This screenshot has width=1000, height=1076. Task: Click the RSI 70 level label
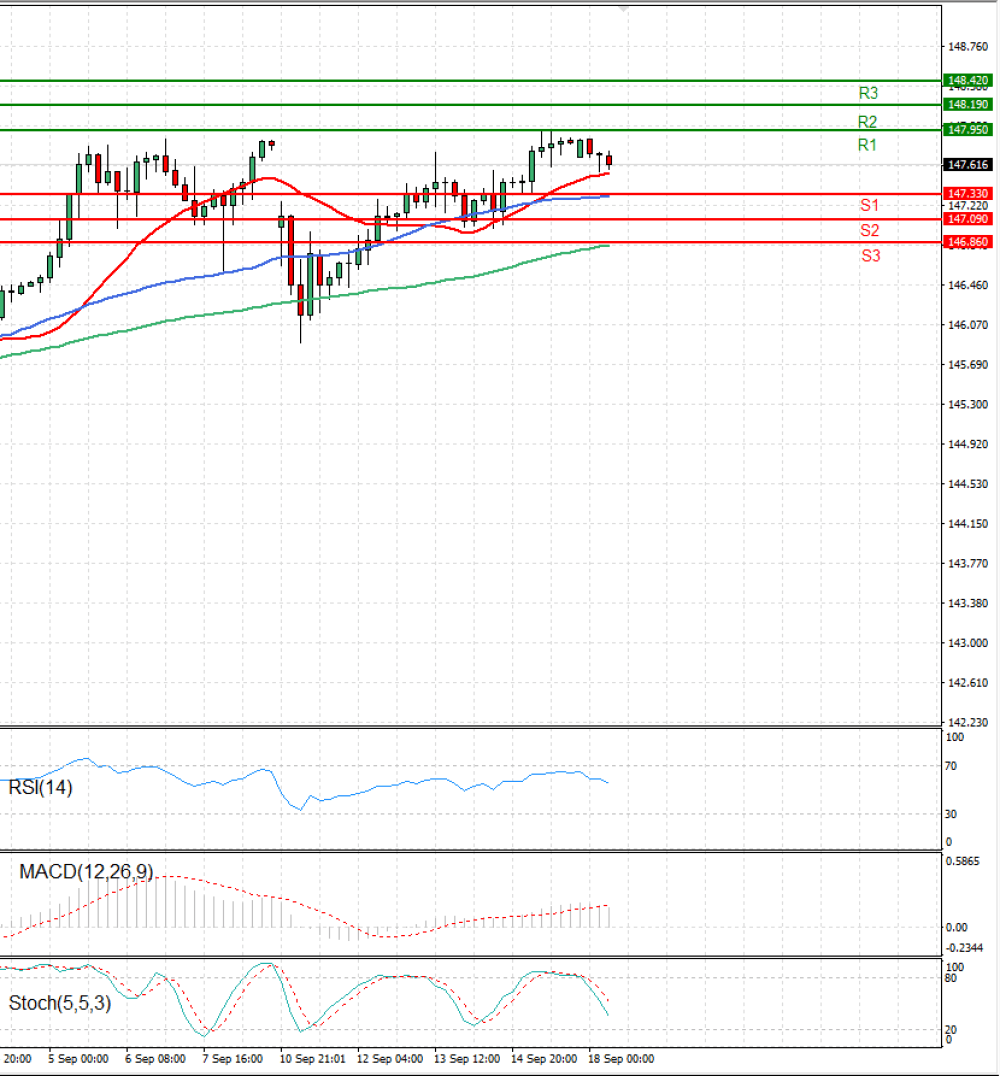[x=951, y=766]
